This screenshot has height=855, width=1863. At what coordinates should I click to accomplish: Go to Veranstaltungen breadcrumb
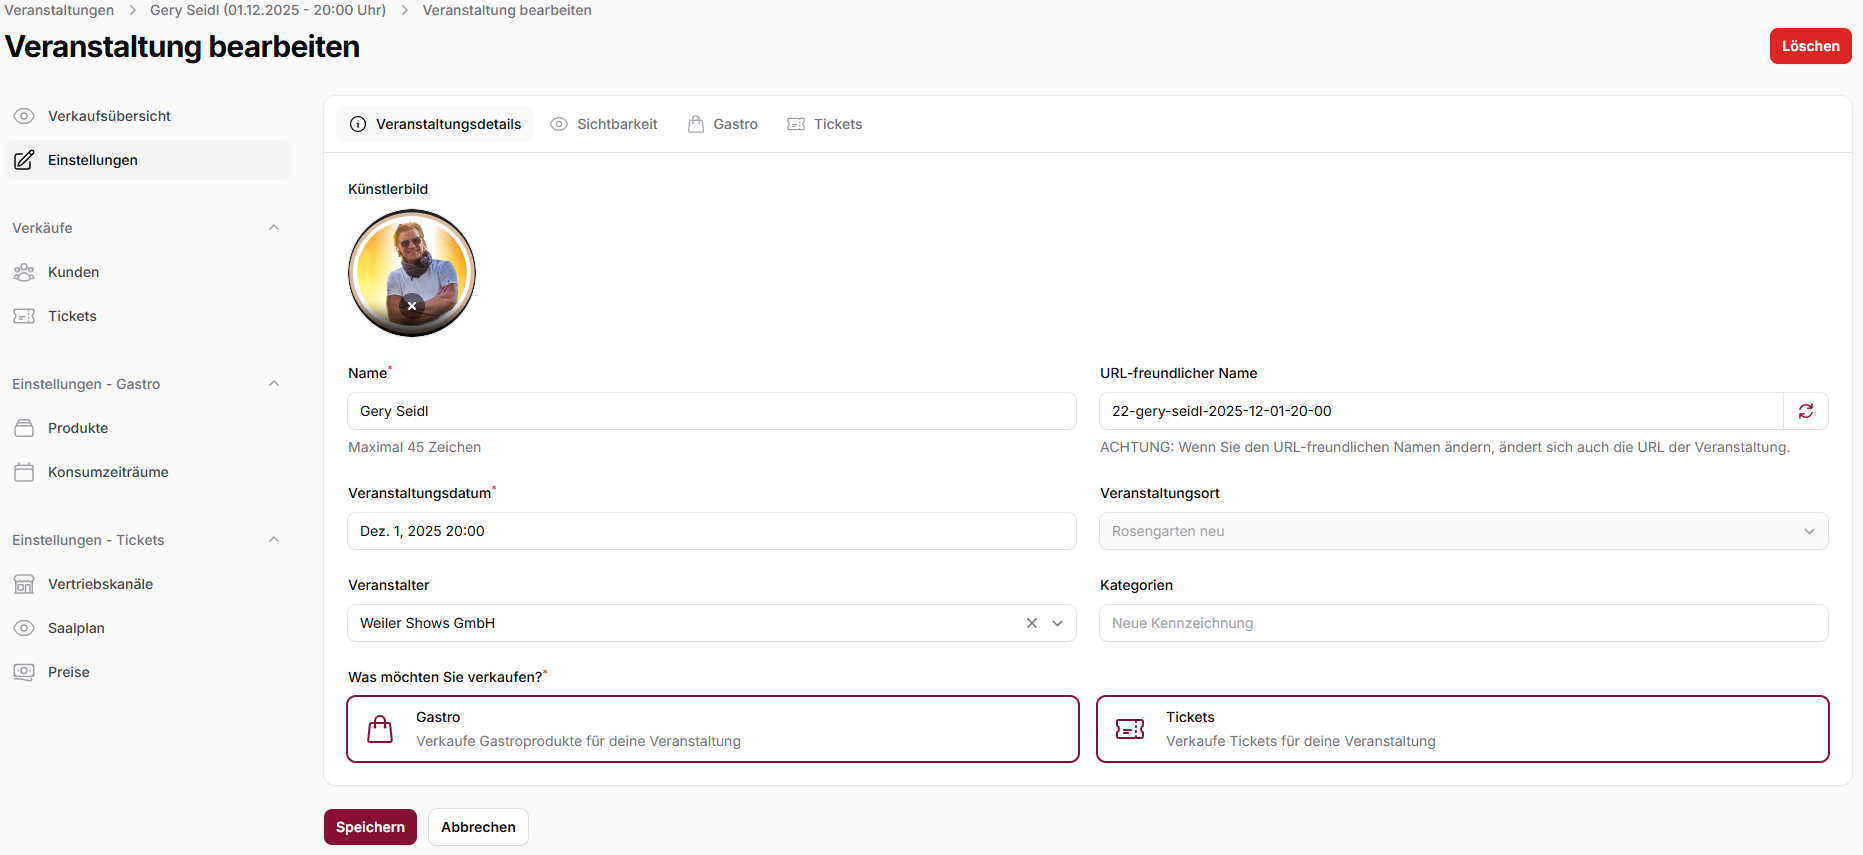click(59, 10)
